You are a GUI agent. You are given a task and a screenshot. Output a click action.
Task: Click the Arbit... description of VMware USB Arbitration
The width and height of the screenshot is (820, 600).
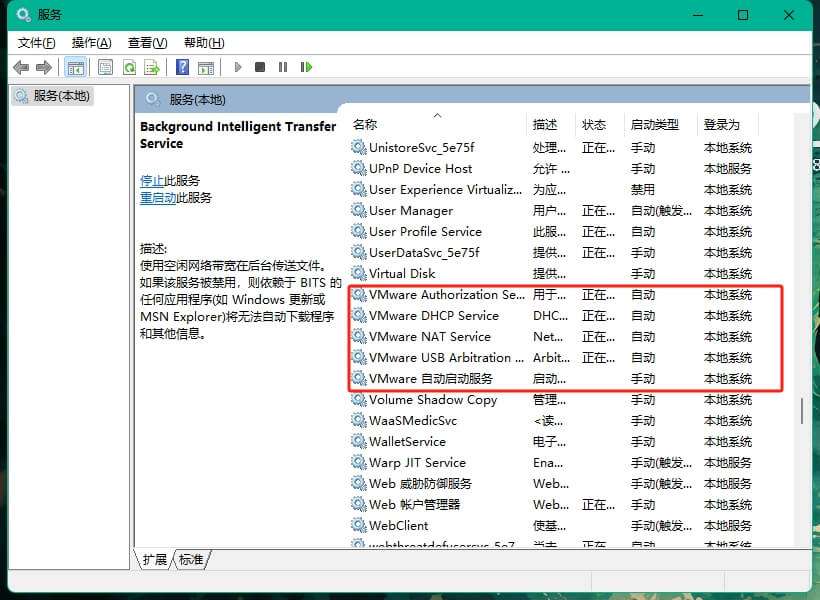pos(551,357)
